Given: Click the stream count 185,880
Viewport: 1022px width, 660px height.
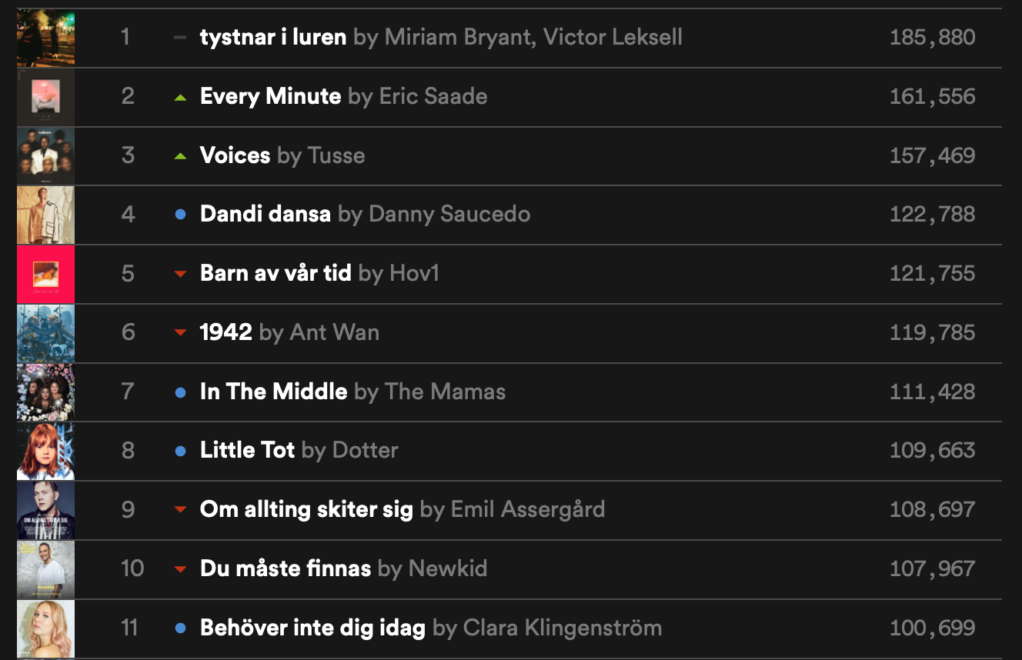Looking at the screenshot, I should (x=931, y=38).
